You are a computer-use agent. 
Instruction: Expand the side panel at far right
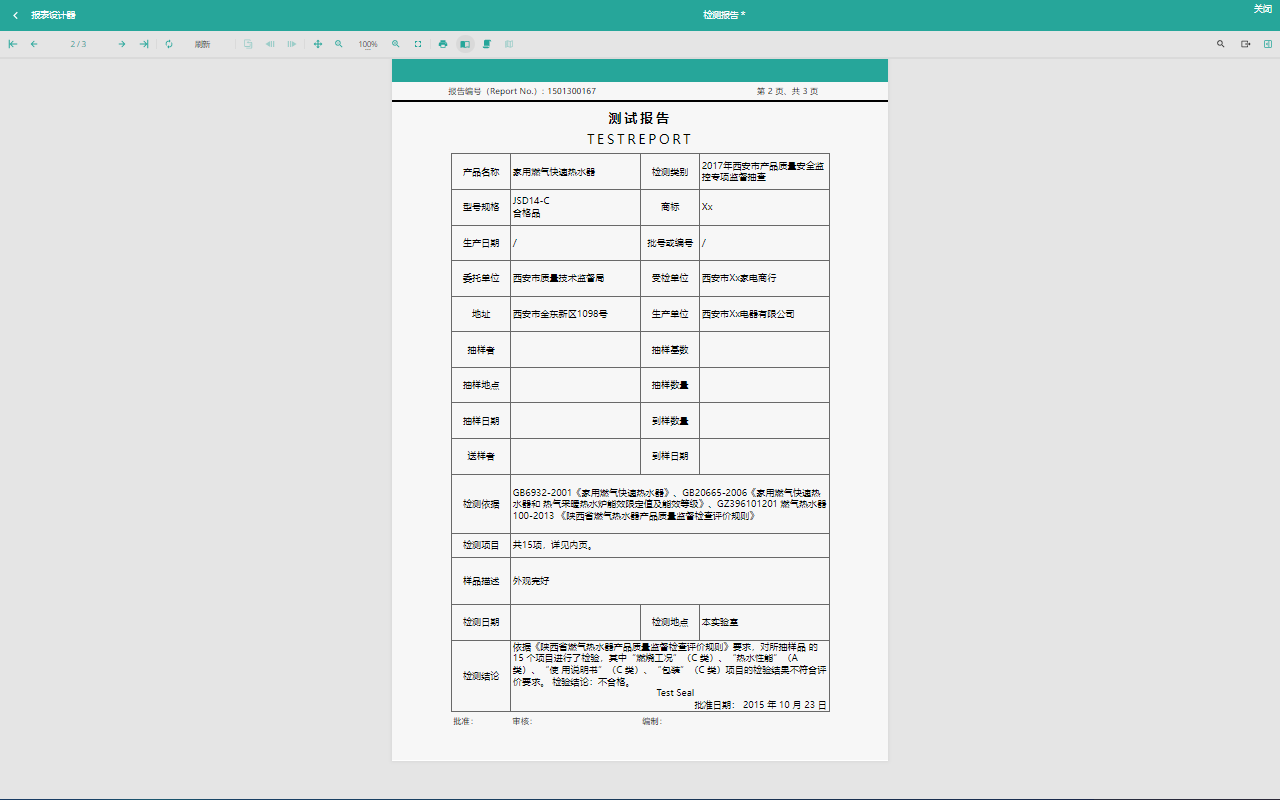tap(1268, 44)
